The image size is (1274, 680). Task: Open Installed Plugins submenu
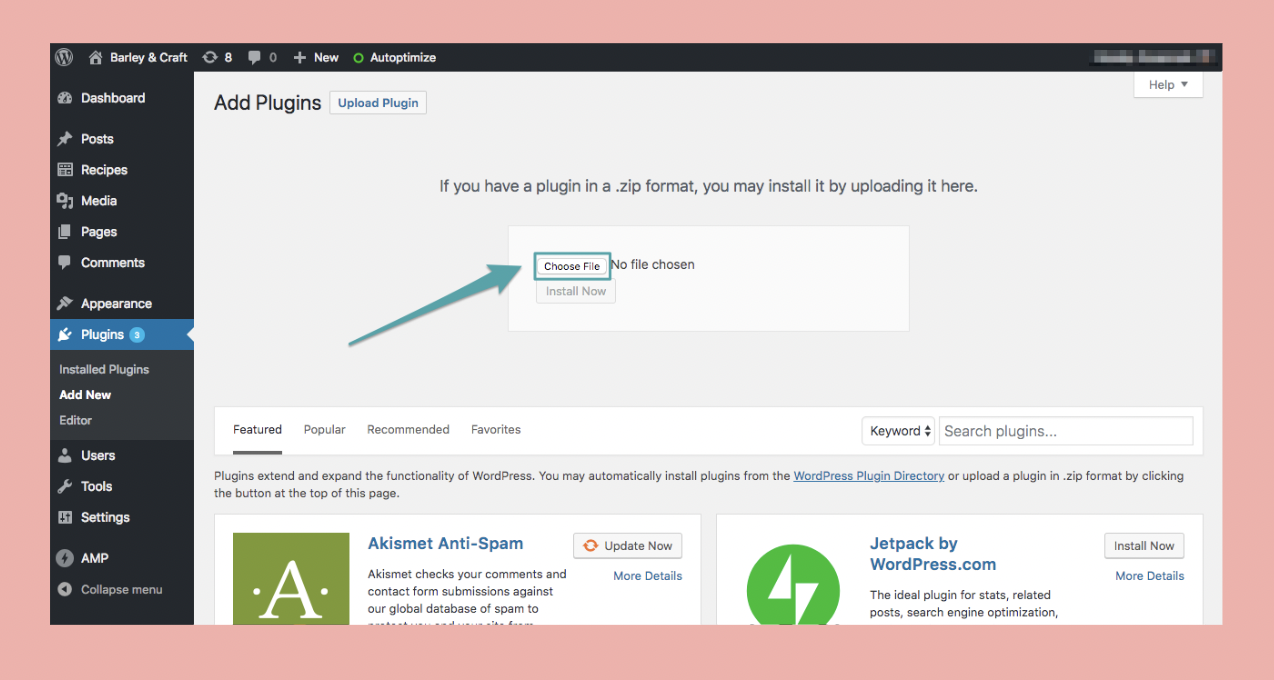[104, 369]
